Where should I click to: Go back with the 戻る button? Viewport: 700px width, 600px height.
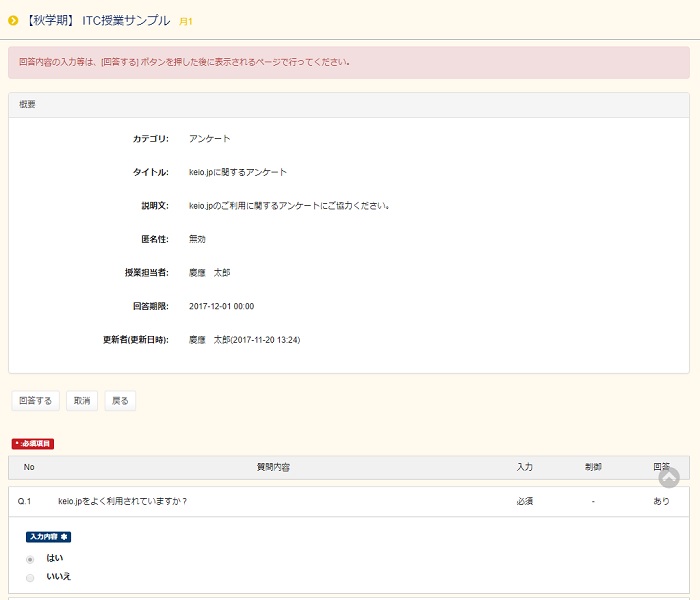[x=120, y=401]
